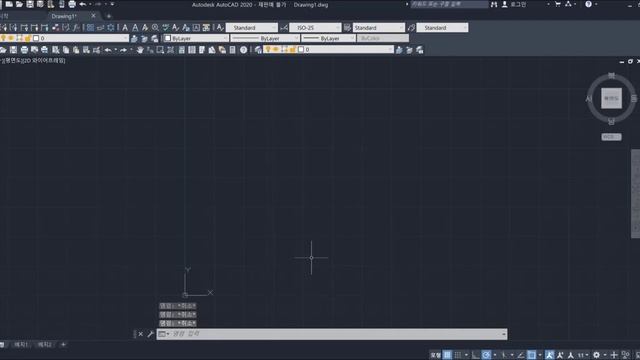Open the ByLayer color control dropdown
The image size is (640, 360).
pos(196,38)
